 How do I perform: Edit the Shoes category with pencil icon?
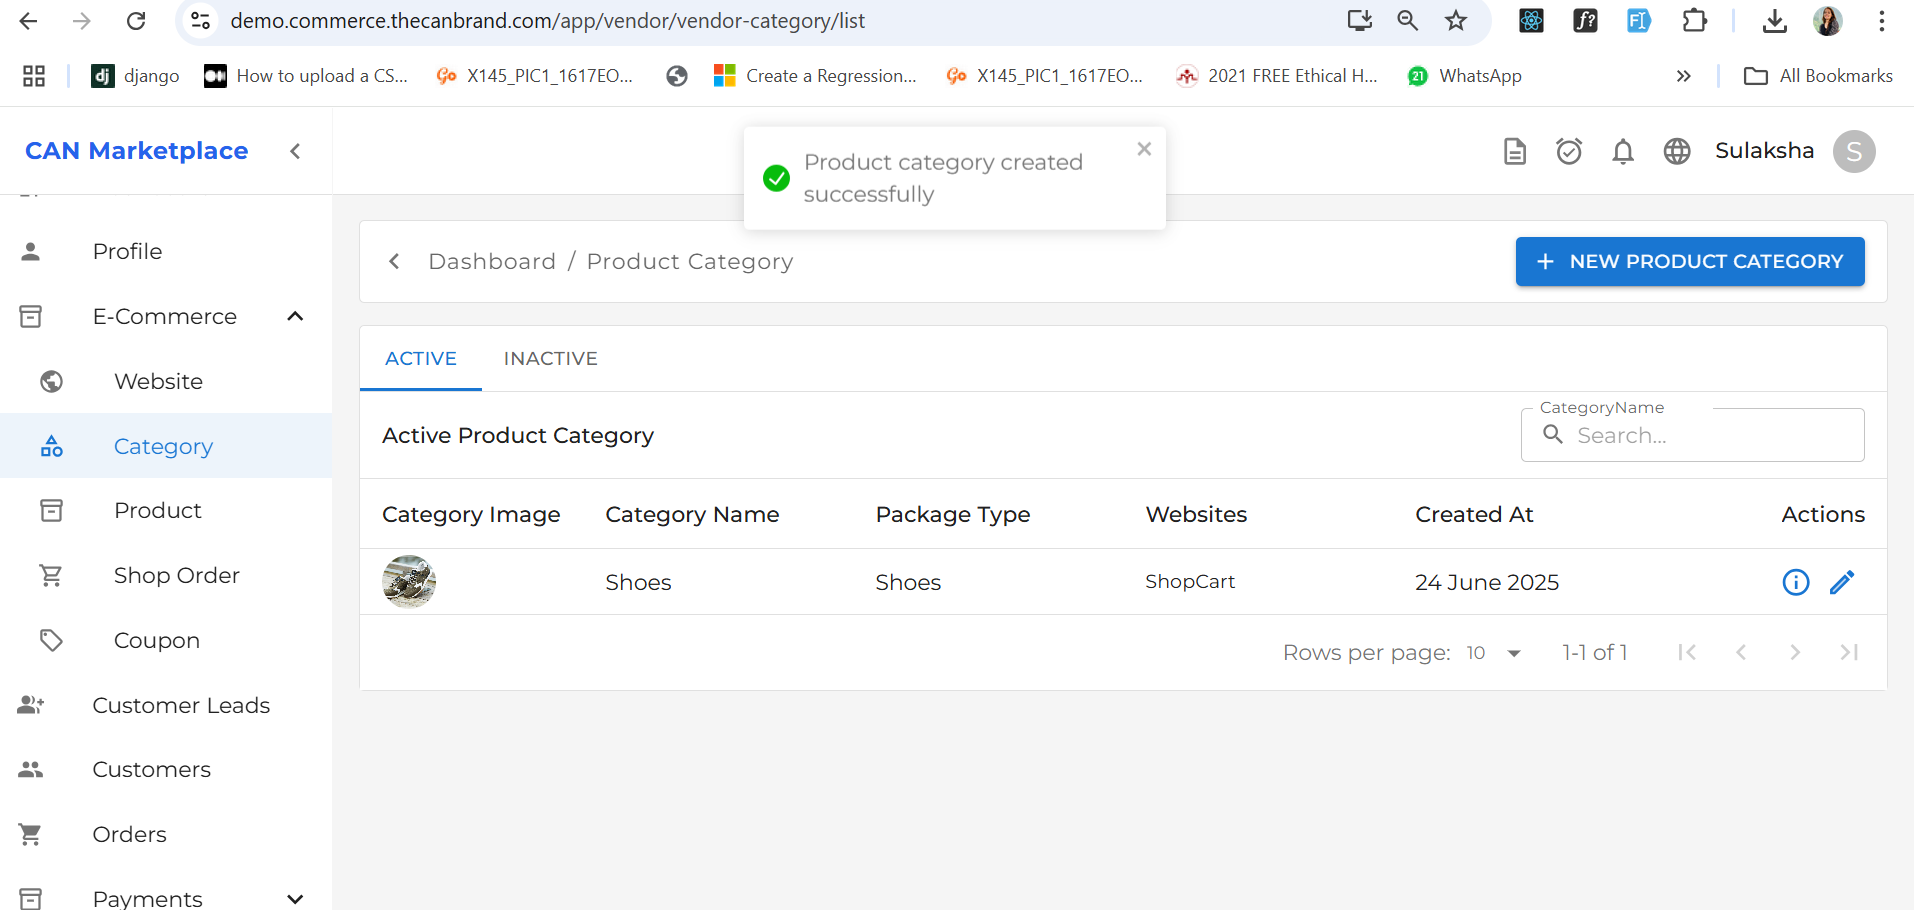(1842, 582)
